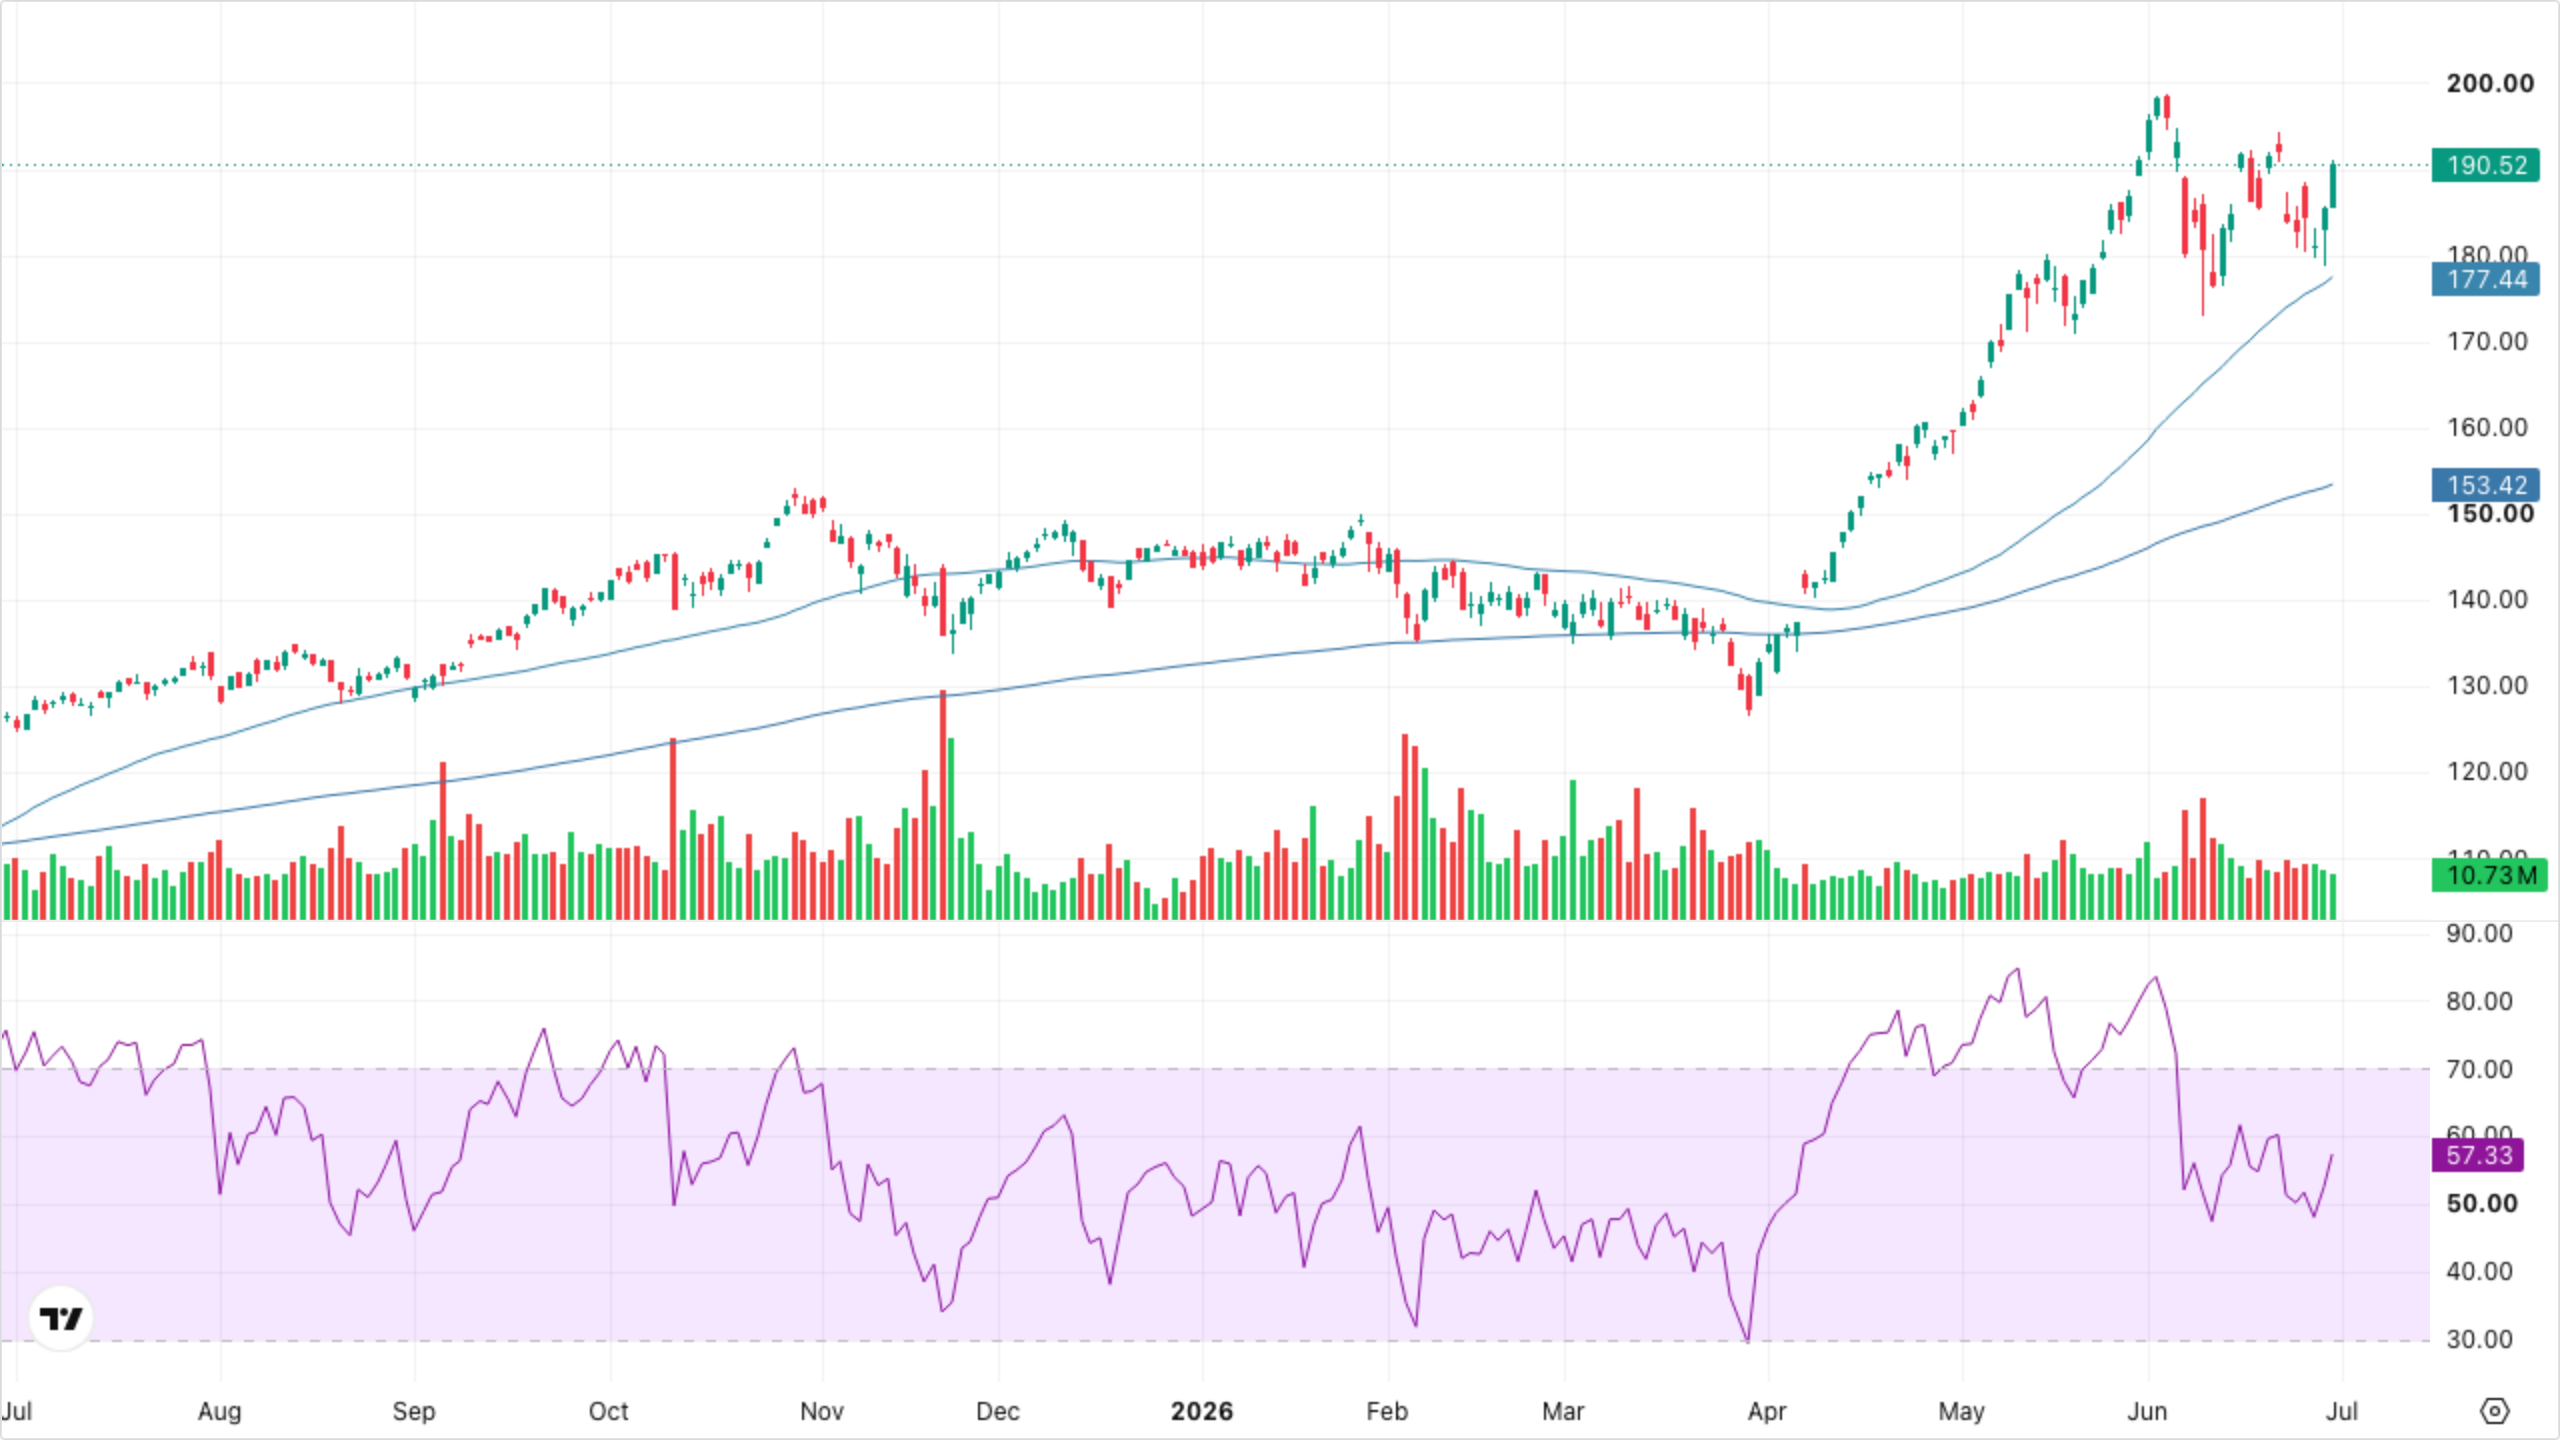
Task: Select the 190.52 current price label
Action: pos(2486,165)
